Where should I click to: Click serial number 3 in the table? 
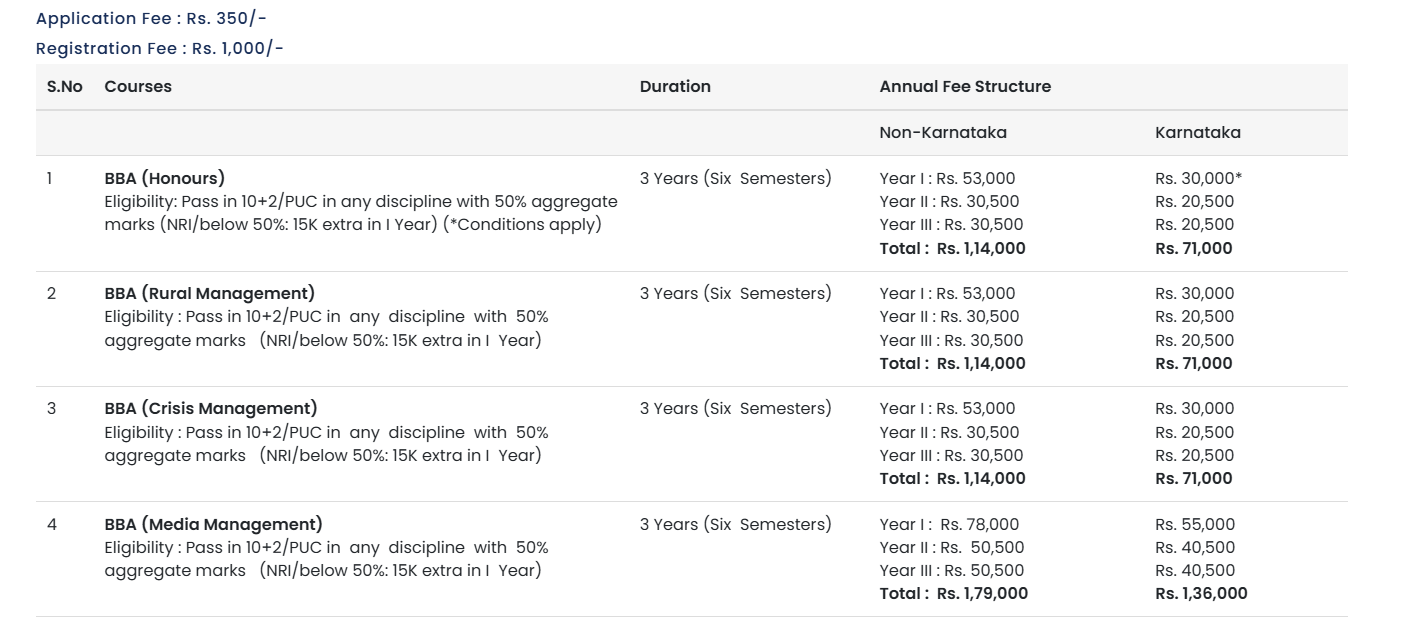click(51, 409)
